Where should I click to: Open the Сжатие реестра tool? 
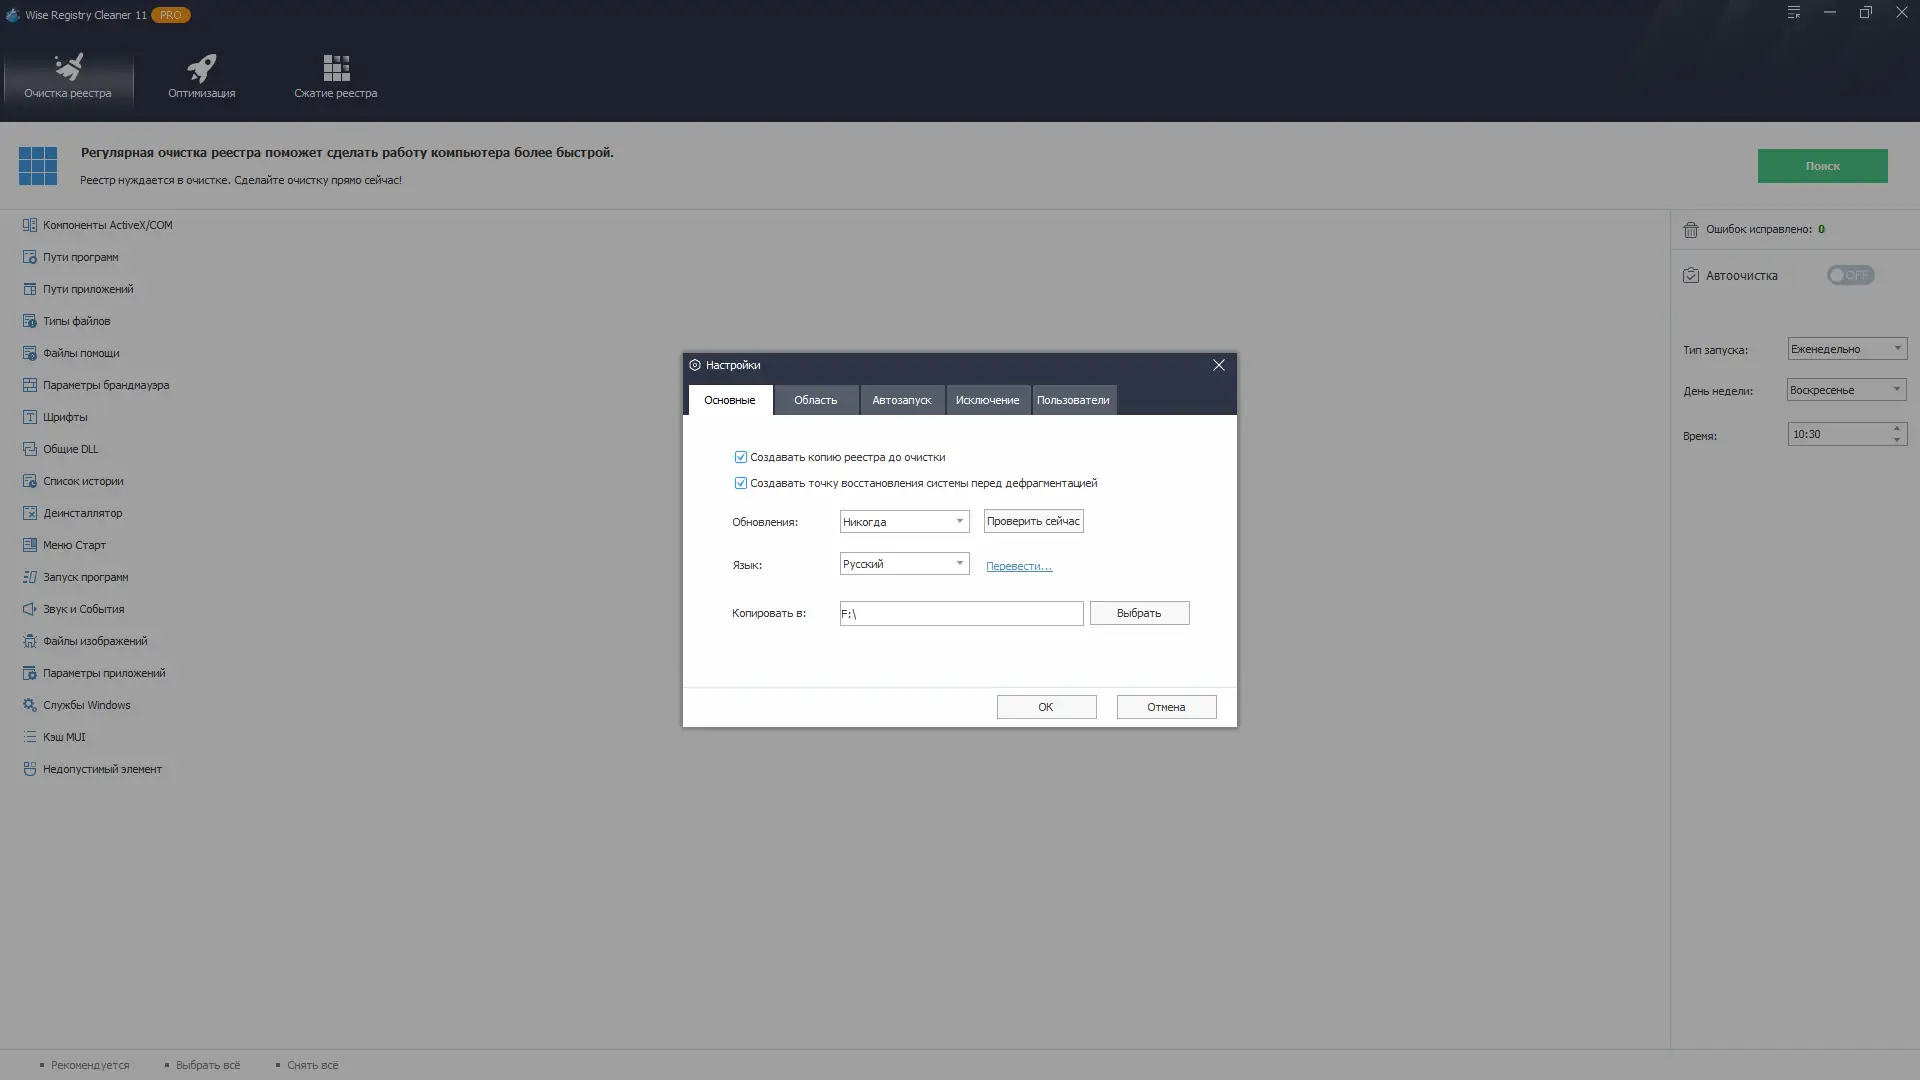(335, 75)
